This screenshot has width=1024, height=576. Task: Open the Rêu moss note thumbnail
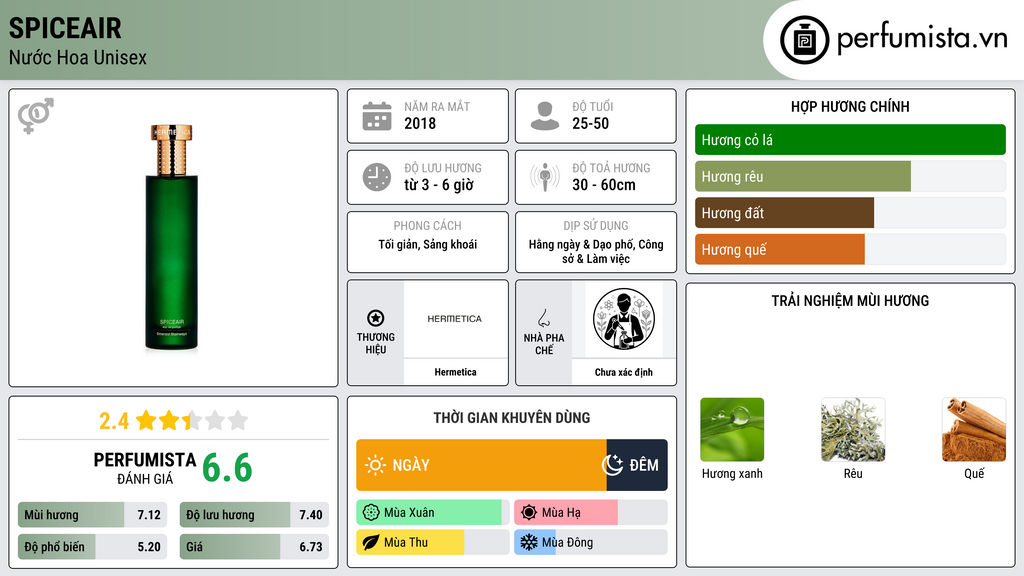853,430
